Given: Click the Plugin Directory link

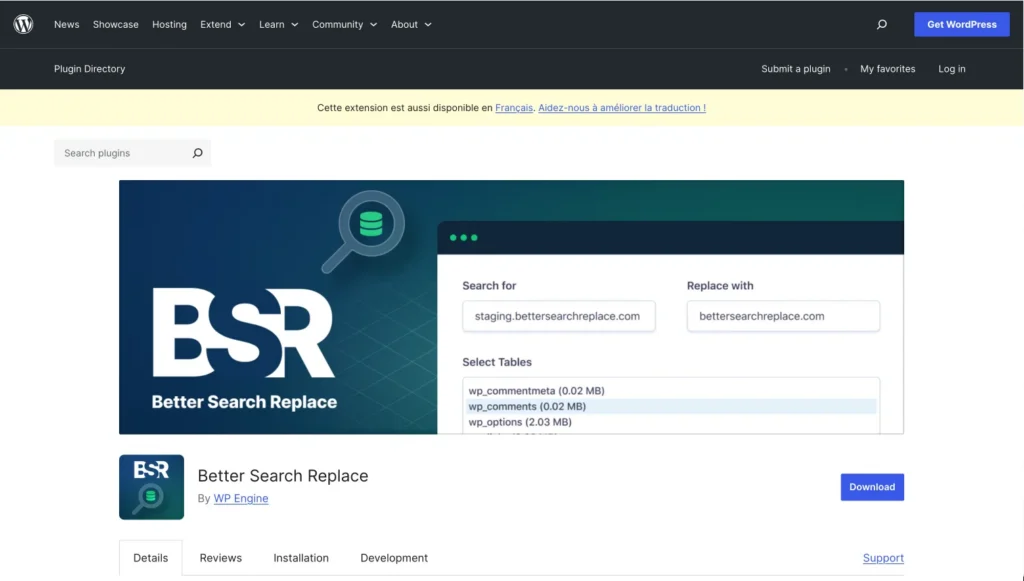Looking at the screenshot, I should pyautogui.click(x=89, y=68).
